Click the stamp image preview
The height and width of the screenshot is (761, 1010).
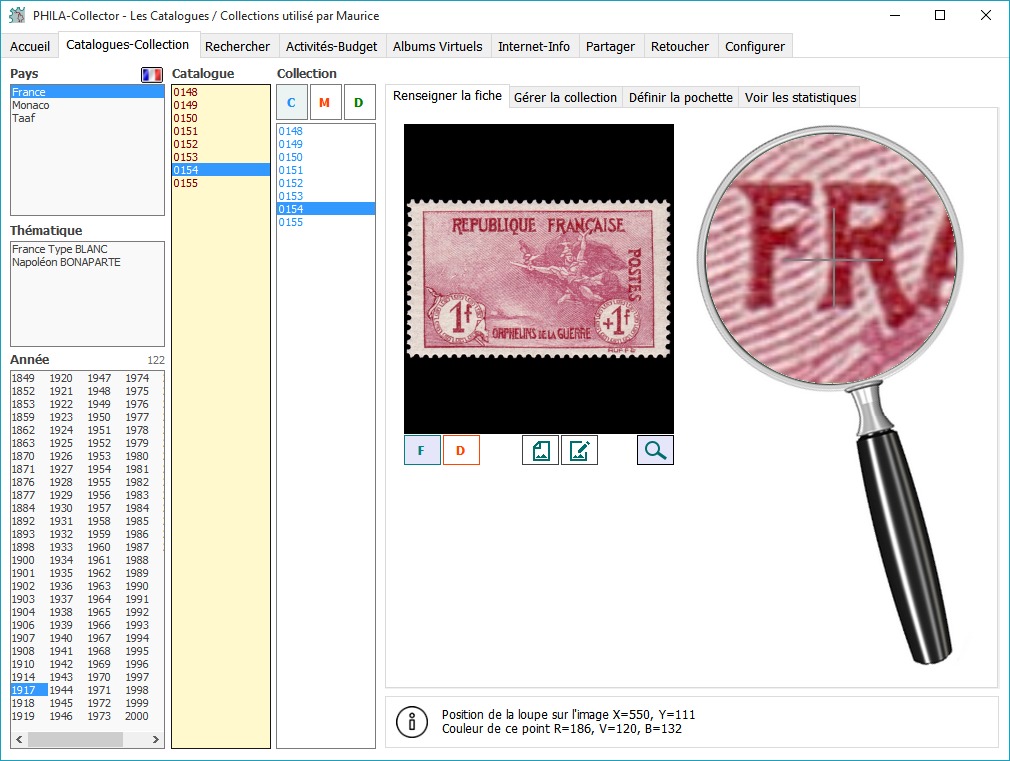[539, 279]
